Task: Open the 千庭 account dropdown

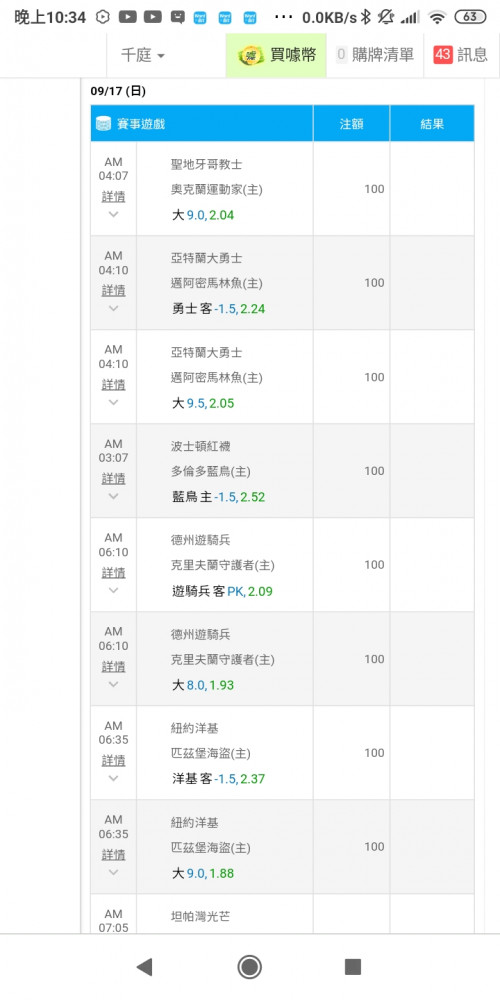Action: point(143,55)
